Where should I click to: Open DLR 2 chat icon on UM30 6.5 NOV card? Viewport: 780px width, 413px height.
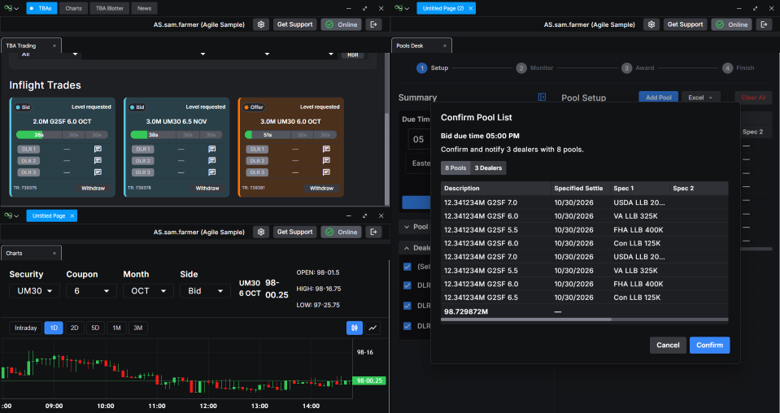coord(212,161)
